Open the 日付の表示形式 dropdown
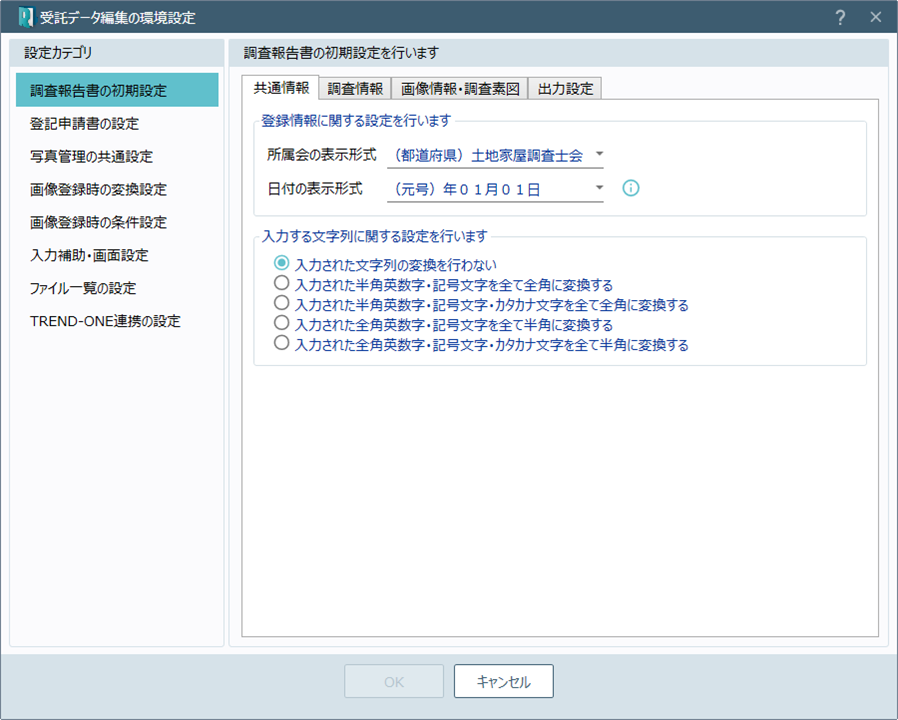 (495, 189)
